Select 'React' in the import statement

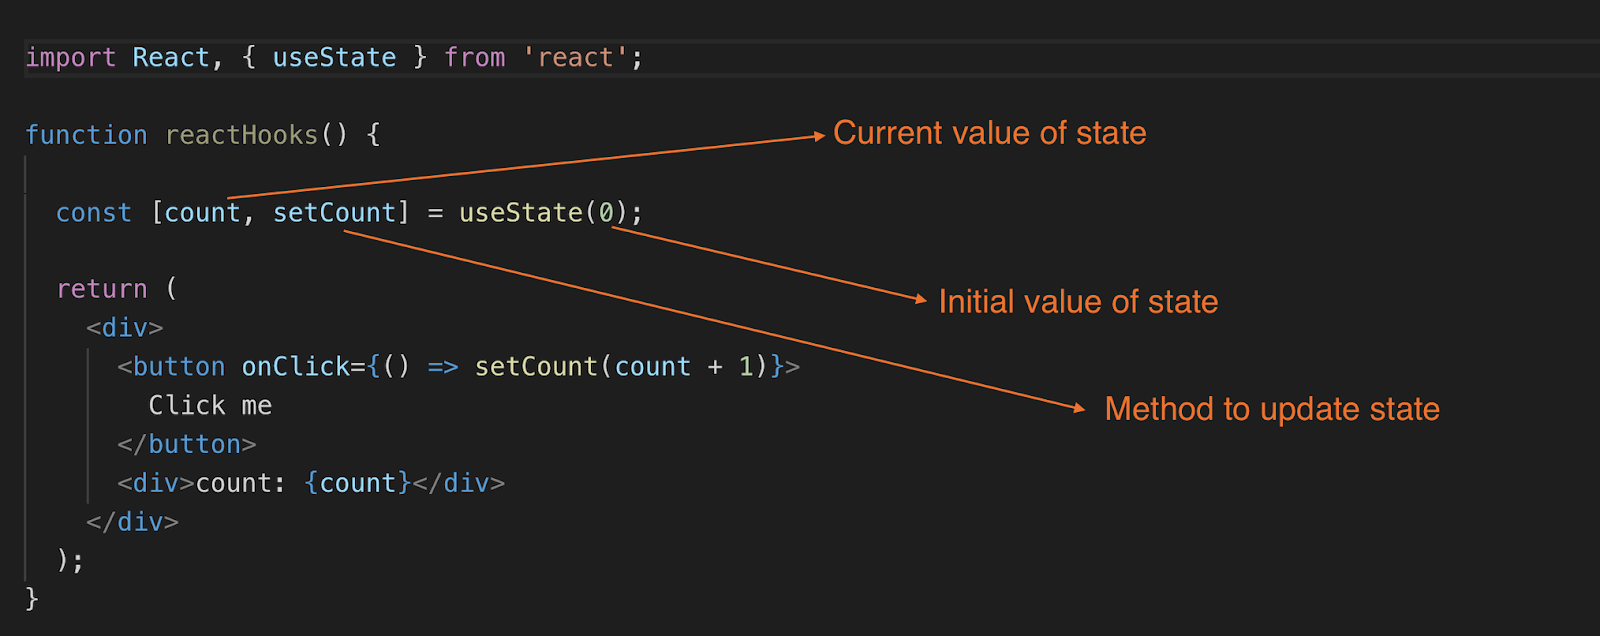coord(171,58)
